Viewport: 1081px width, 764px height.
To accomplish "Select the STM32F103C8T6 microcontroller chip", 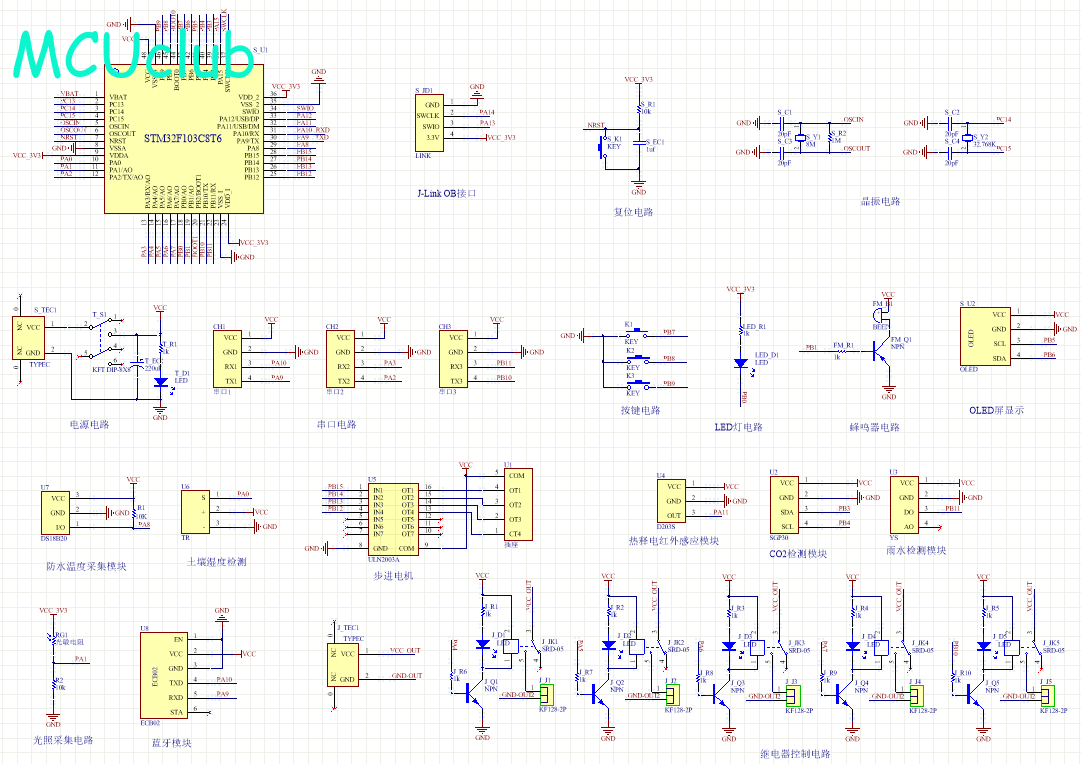I will (183, 140).
